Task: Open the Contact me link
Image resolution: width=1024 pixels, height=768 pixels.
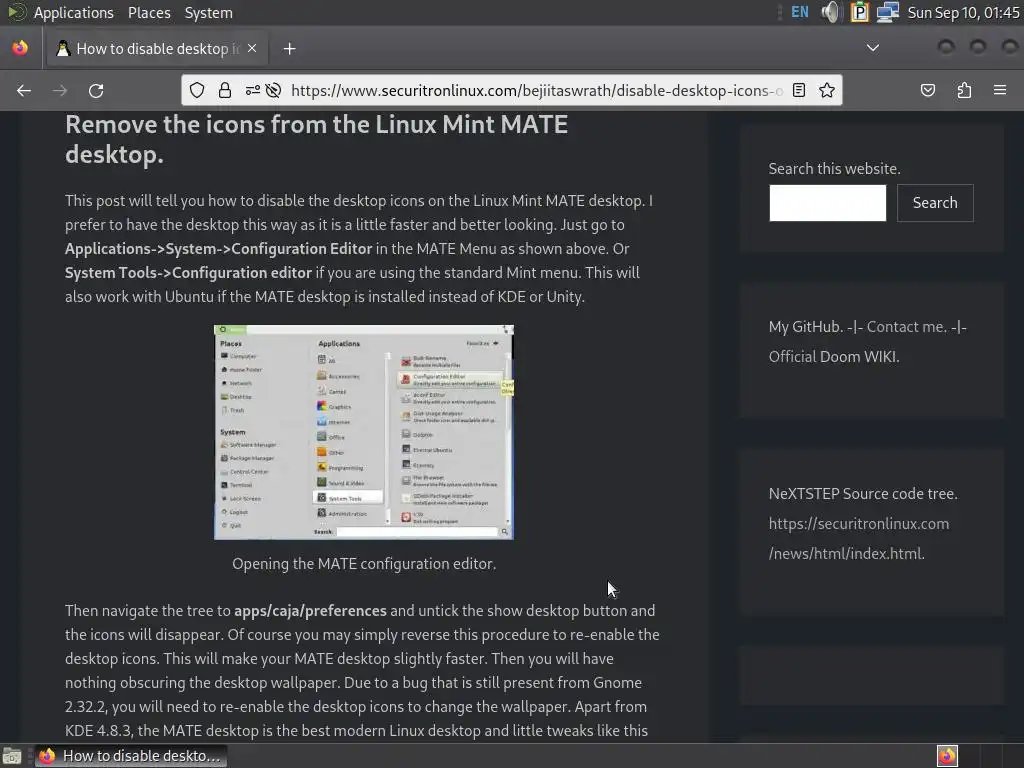Action: pos(906,327)
